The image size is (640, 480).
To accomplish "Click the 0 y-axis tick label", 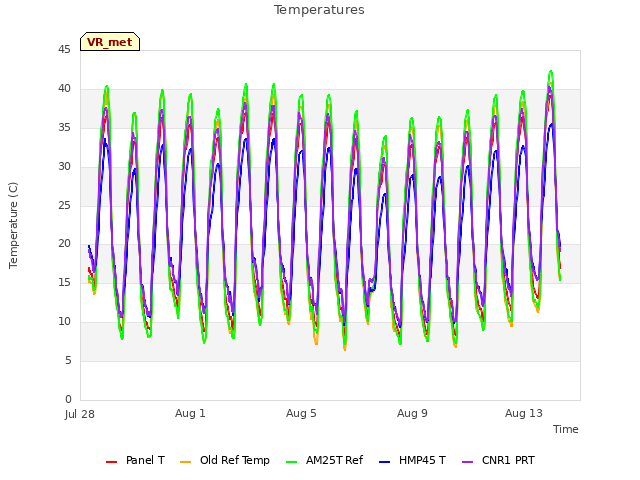I will pyautogui.click(x=68, y=399).
